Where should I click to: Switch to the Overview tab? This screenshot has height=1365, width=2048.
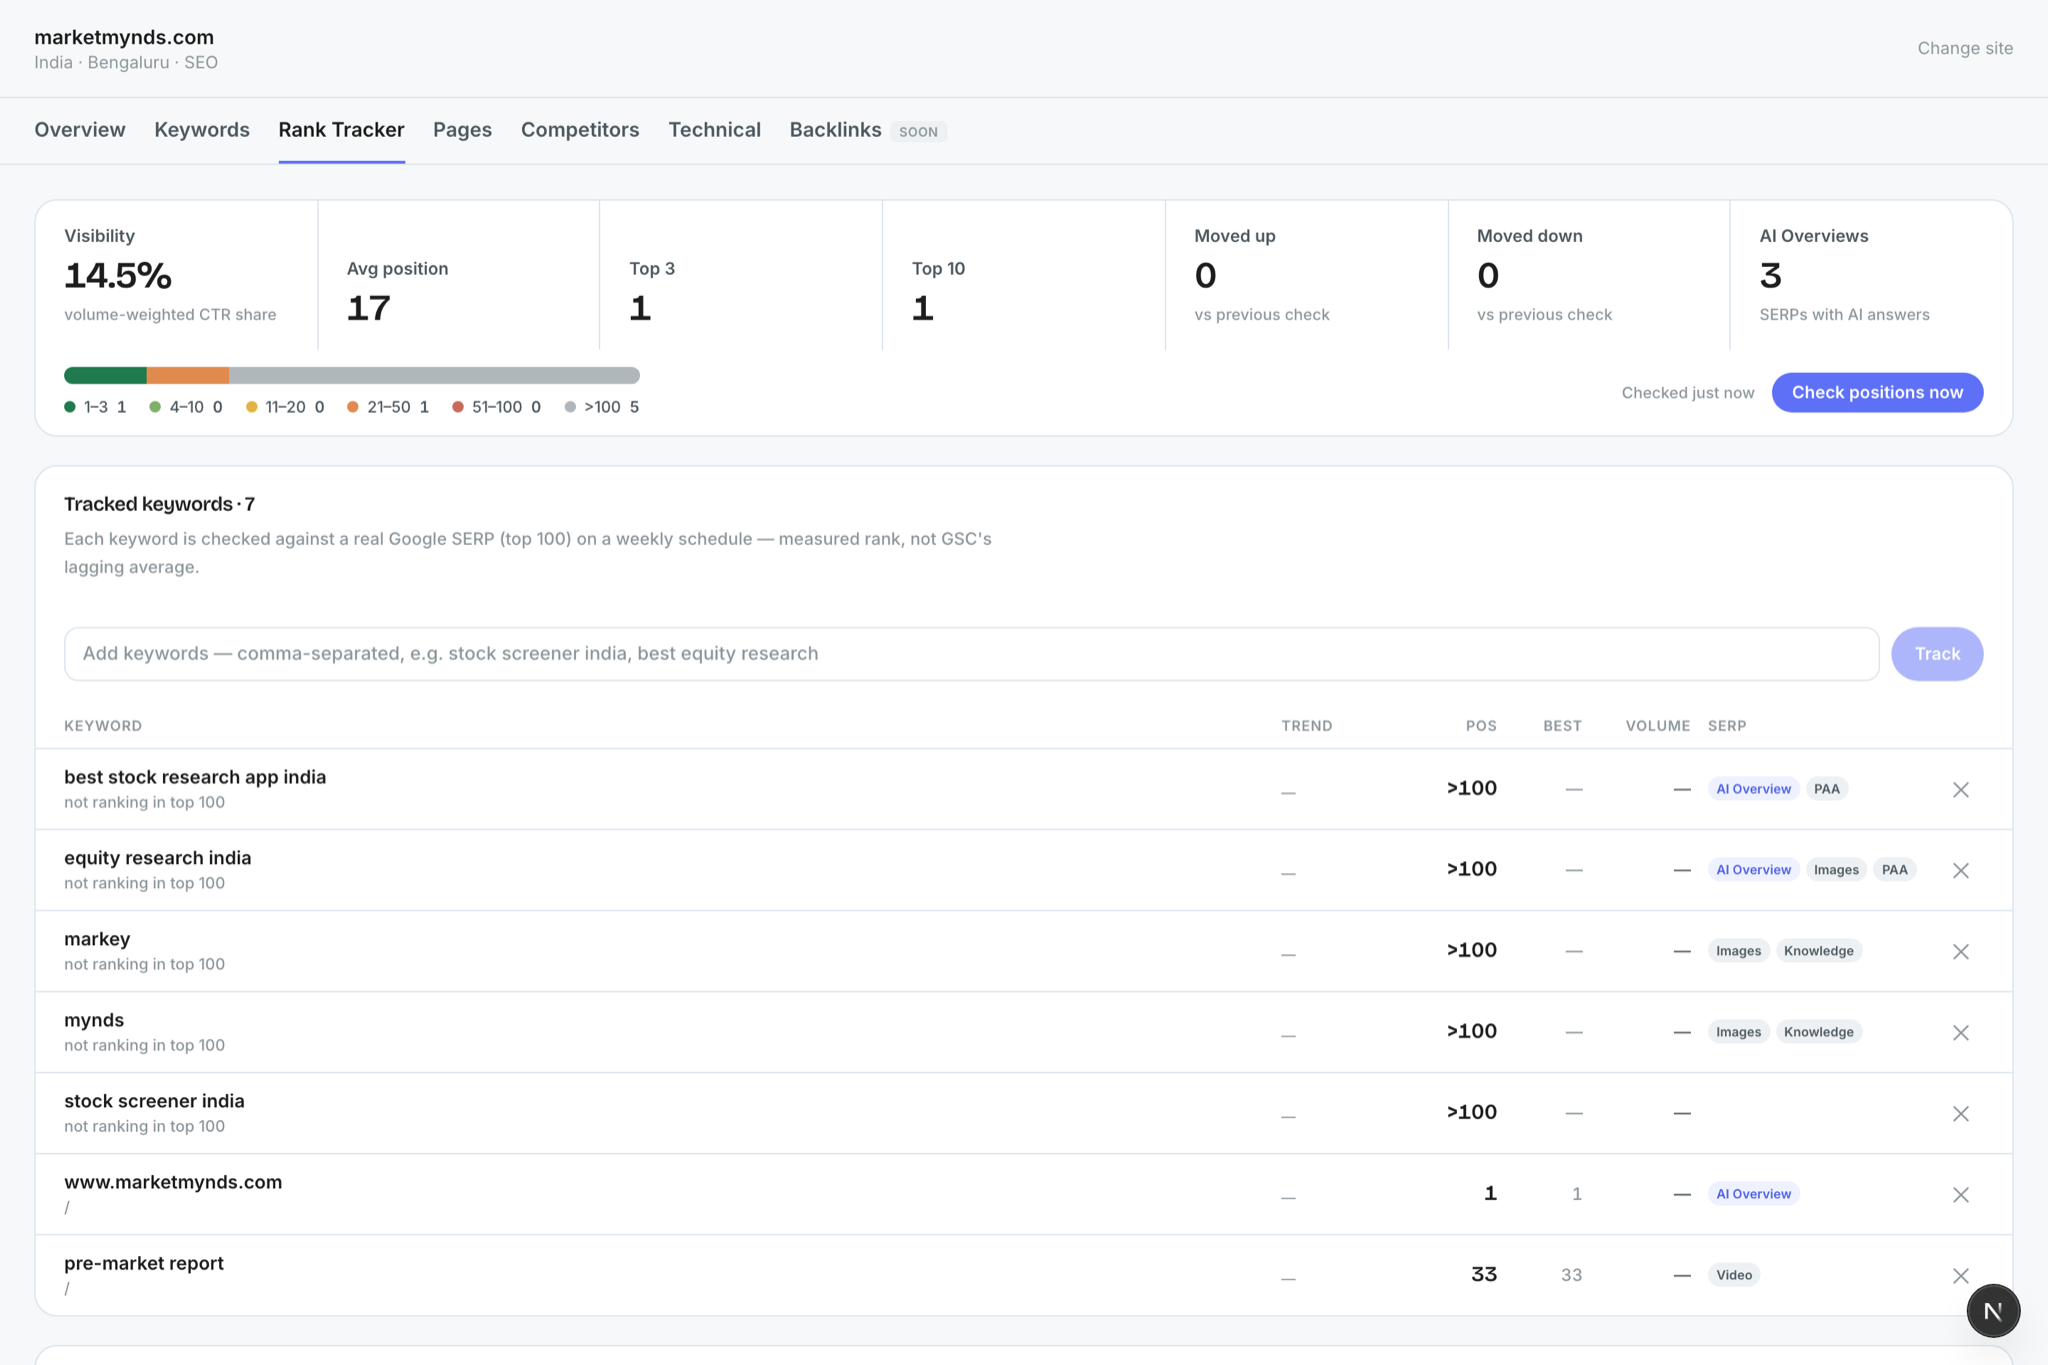click(80, 130)
